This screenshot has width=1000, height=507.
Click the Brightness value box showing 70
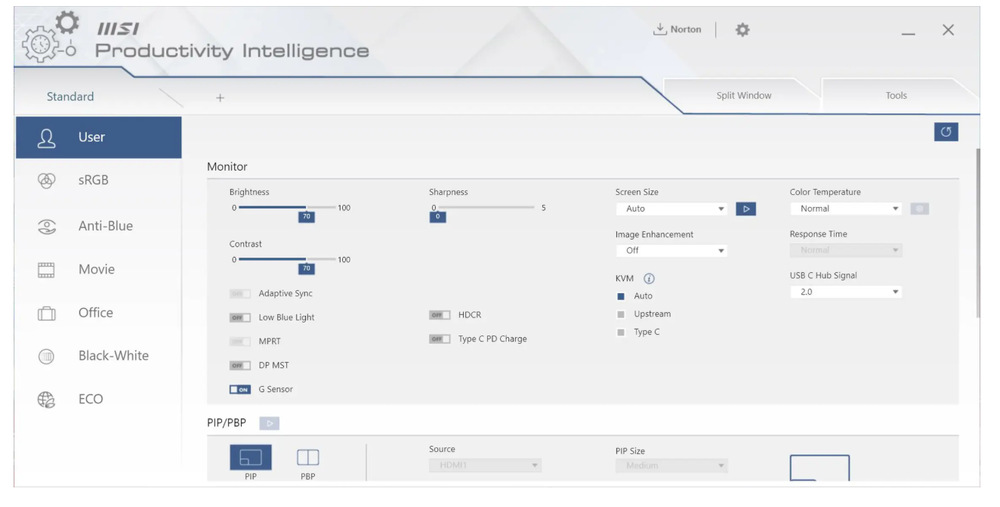click(306, 217)
